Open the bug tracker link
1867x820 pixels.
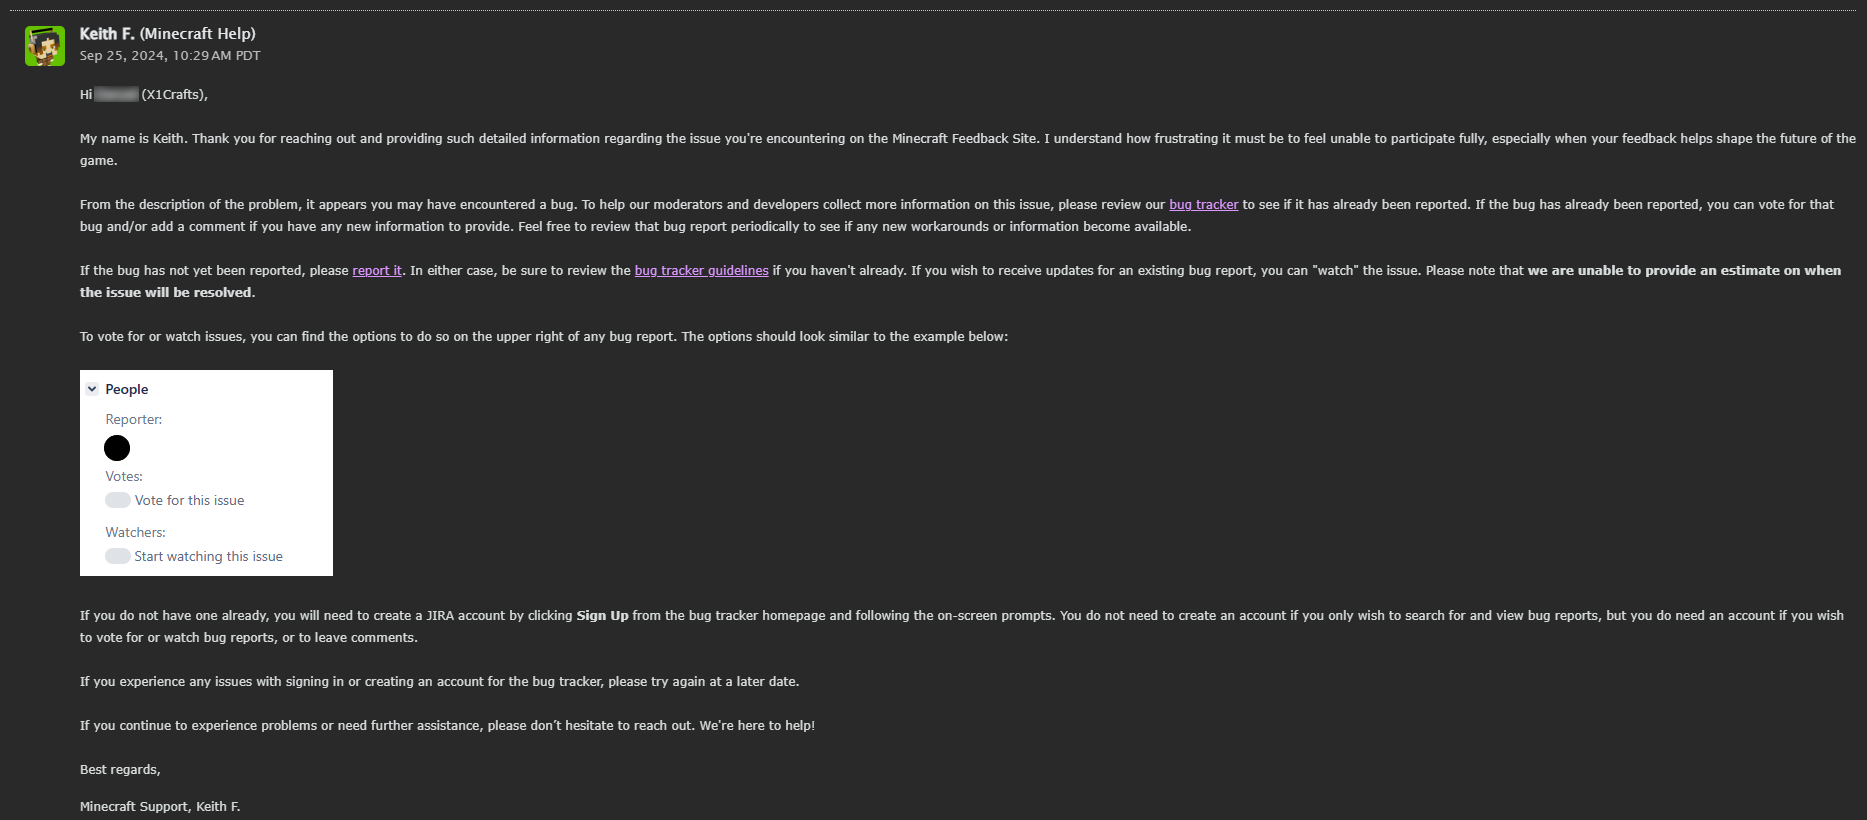(x=1203, y=205)
